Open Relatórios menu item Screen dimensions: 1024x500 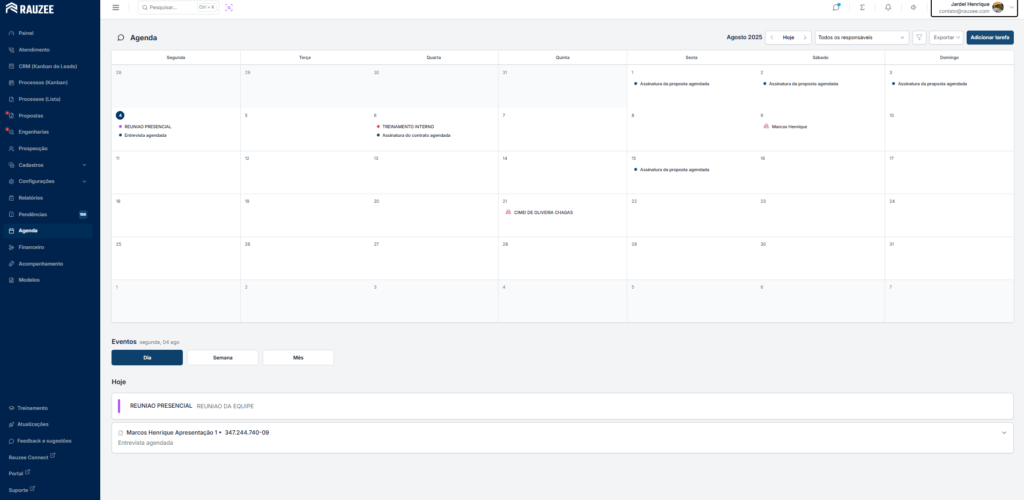coord(31,198)
